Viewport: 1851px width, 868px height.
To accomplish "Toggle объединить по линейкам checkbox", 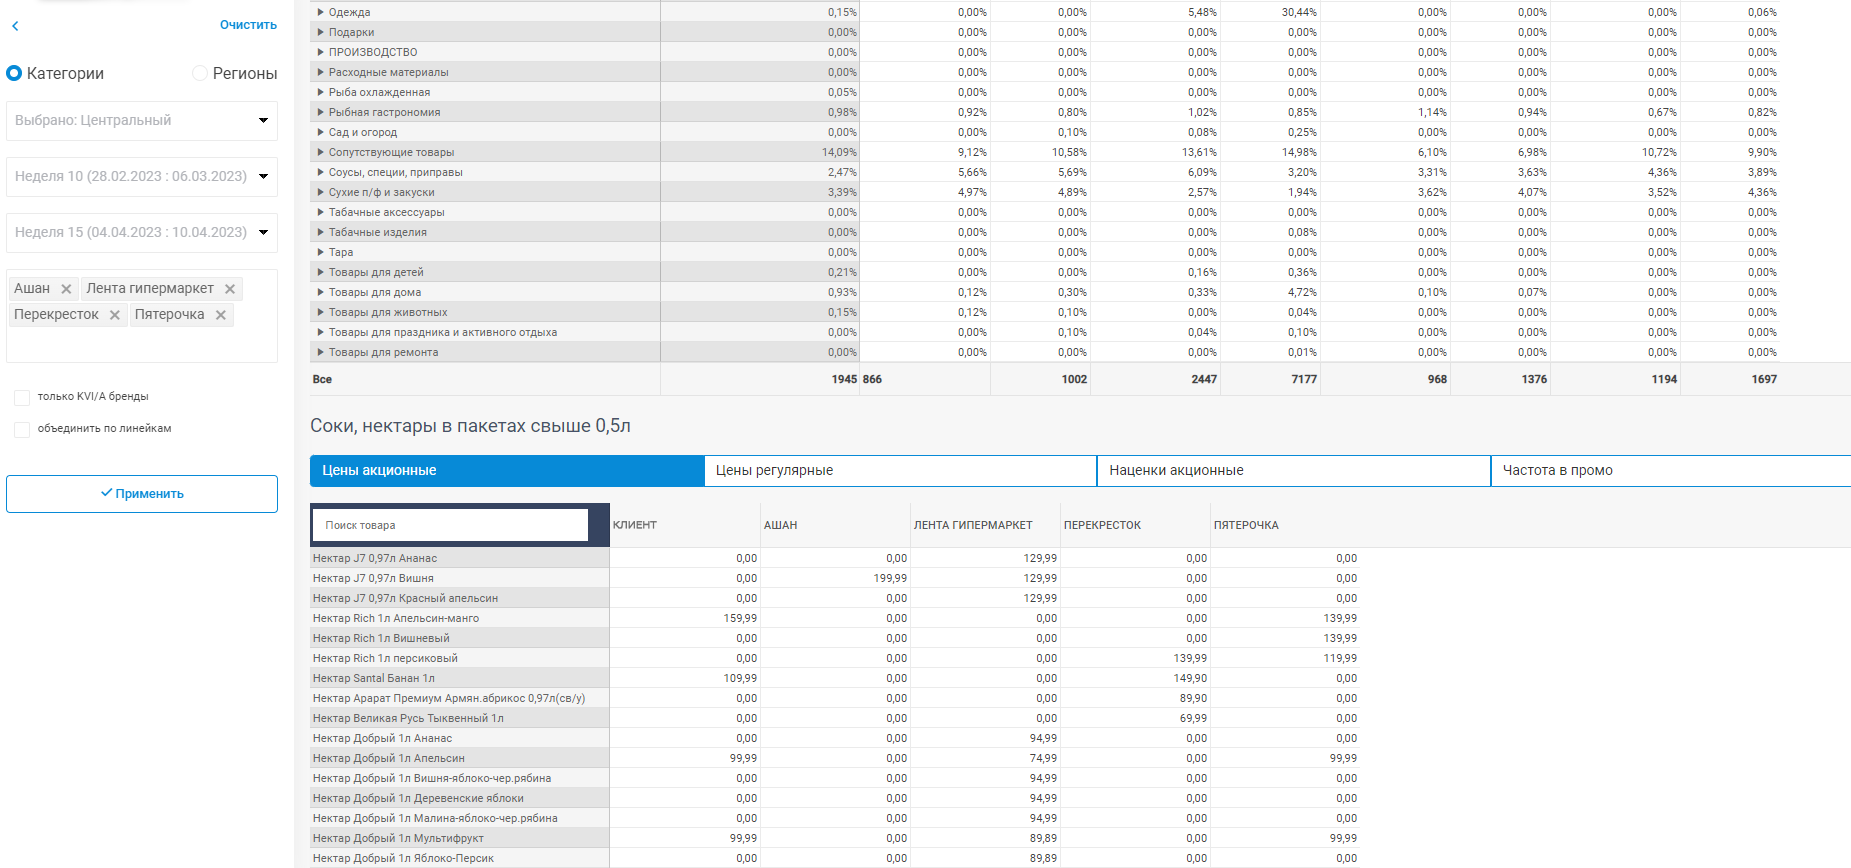I will 22,429.
